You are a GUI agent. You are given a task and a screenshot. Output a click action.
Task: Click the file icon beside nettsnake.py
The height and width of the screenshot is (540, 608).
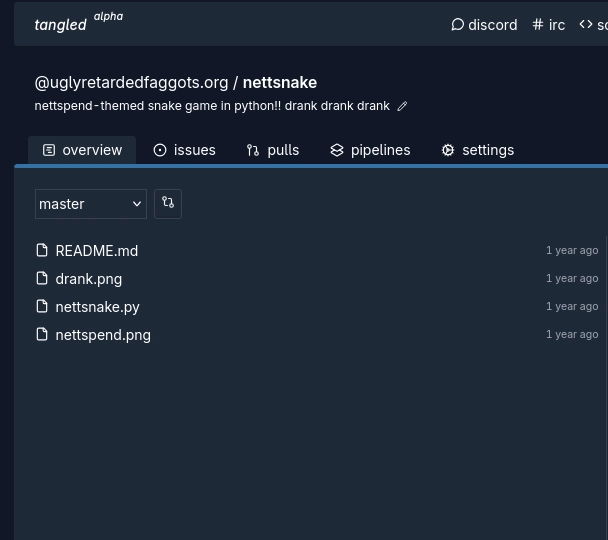(42, 306)
